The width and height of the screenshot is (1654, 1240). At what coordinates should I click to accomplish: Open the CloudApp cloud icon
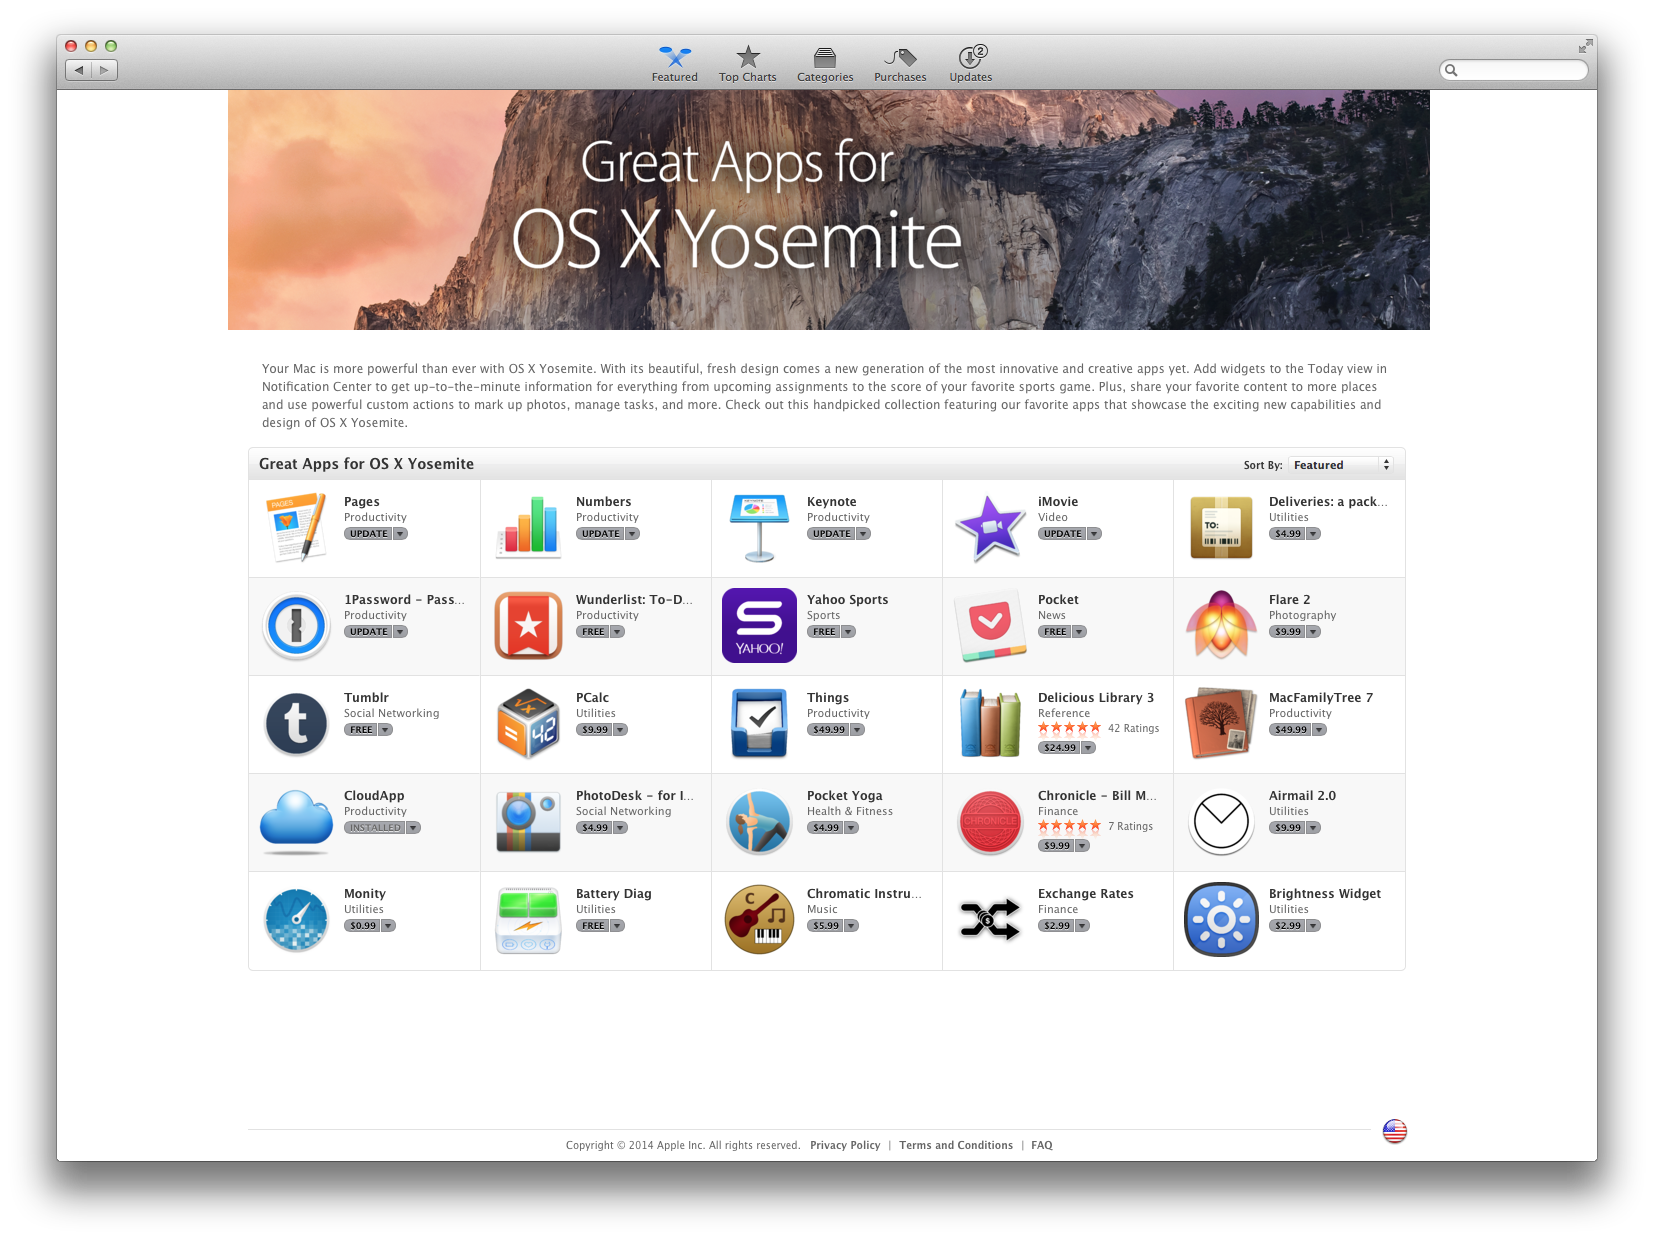(x=297, y=821)
